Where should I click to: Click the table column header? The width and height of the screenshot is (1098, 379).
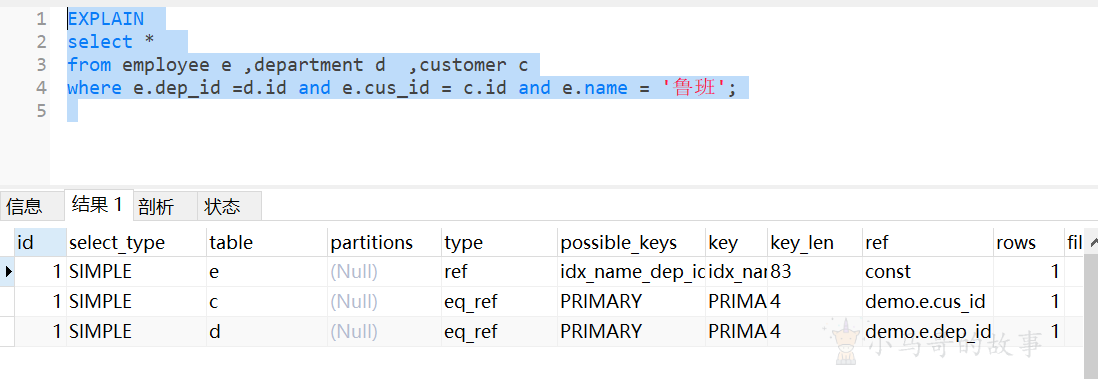tap(267, 242)
